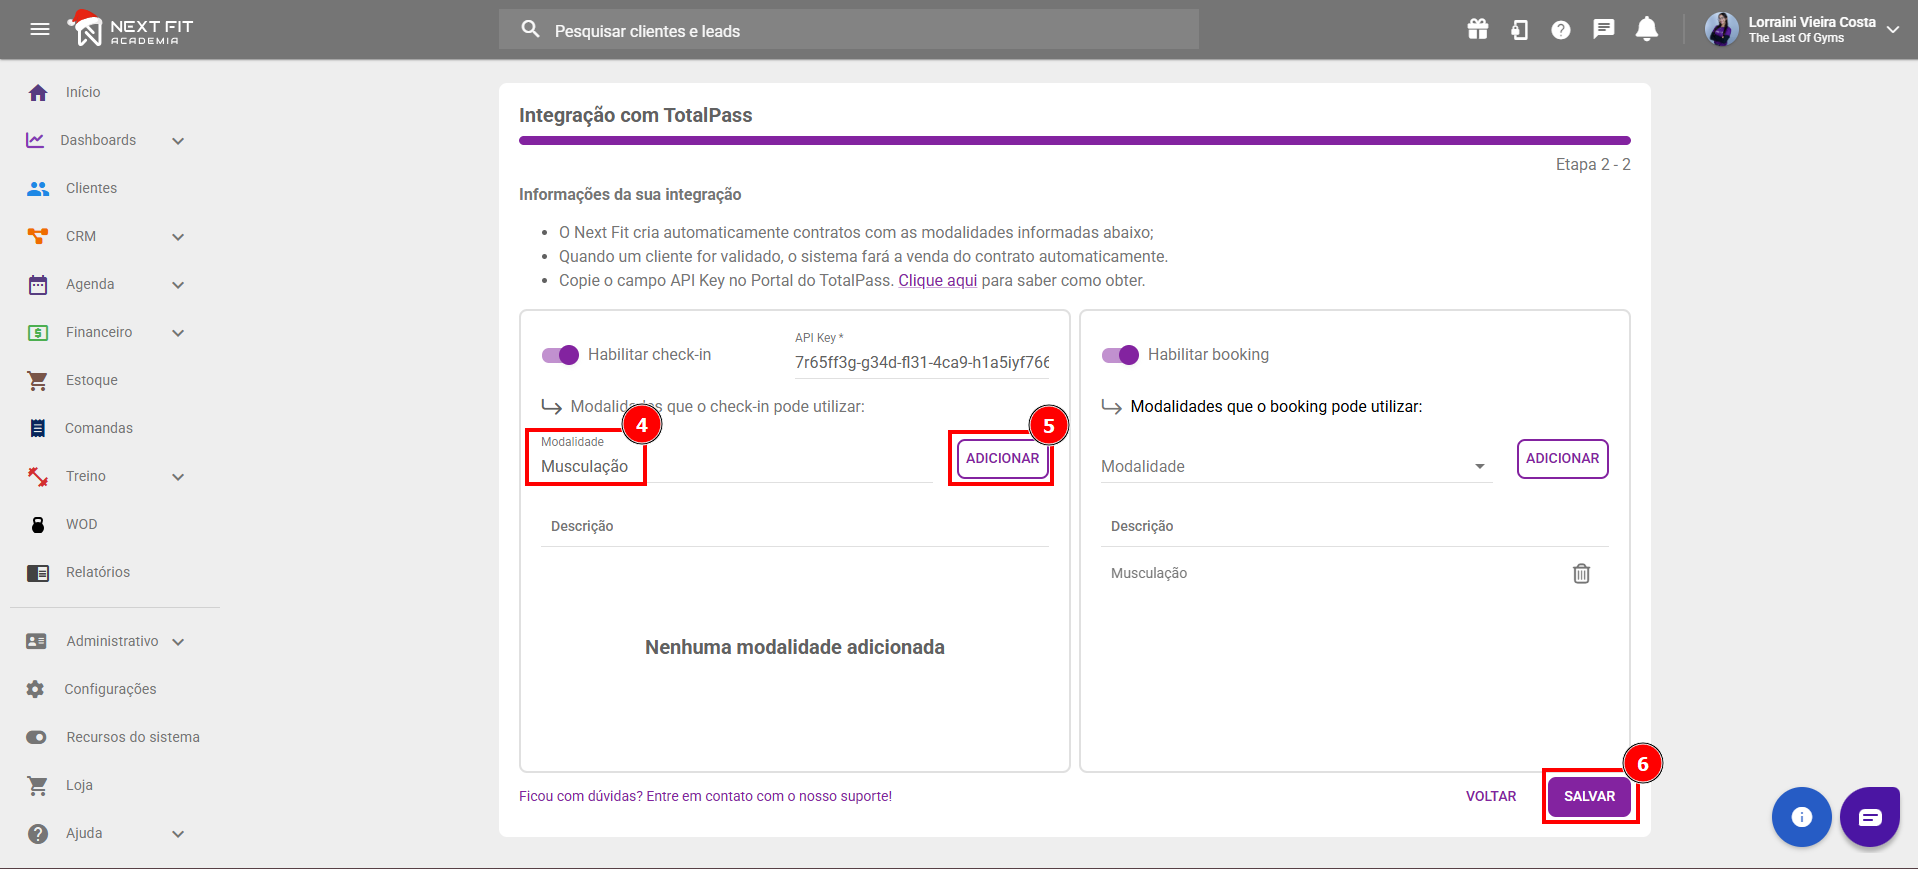
Task: Click the Treino dumbbell icon
Action: [x=38, y=476]
